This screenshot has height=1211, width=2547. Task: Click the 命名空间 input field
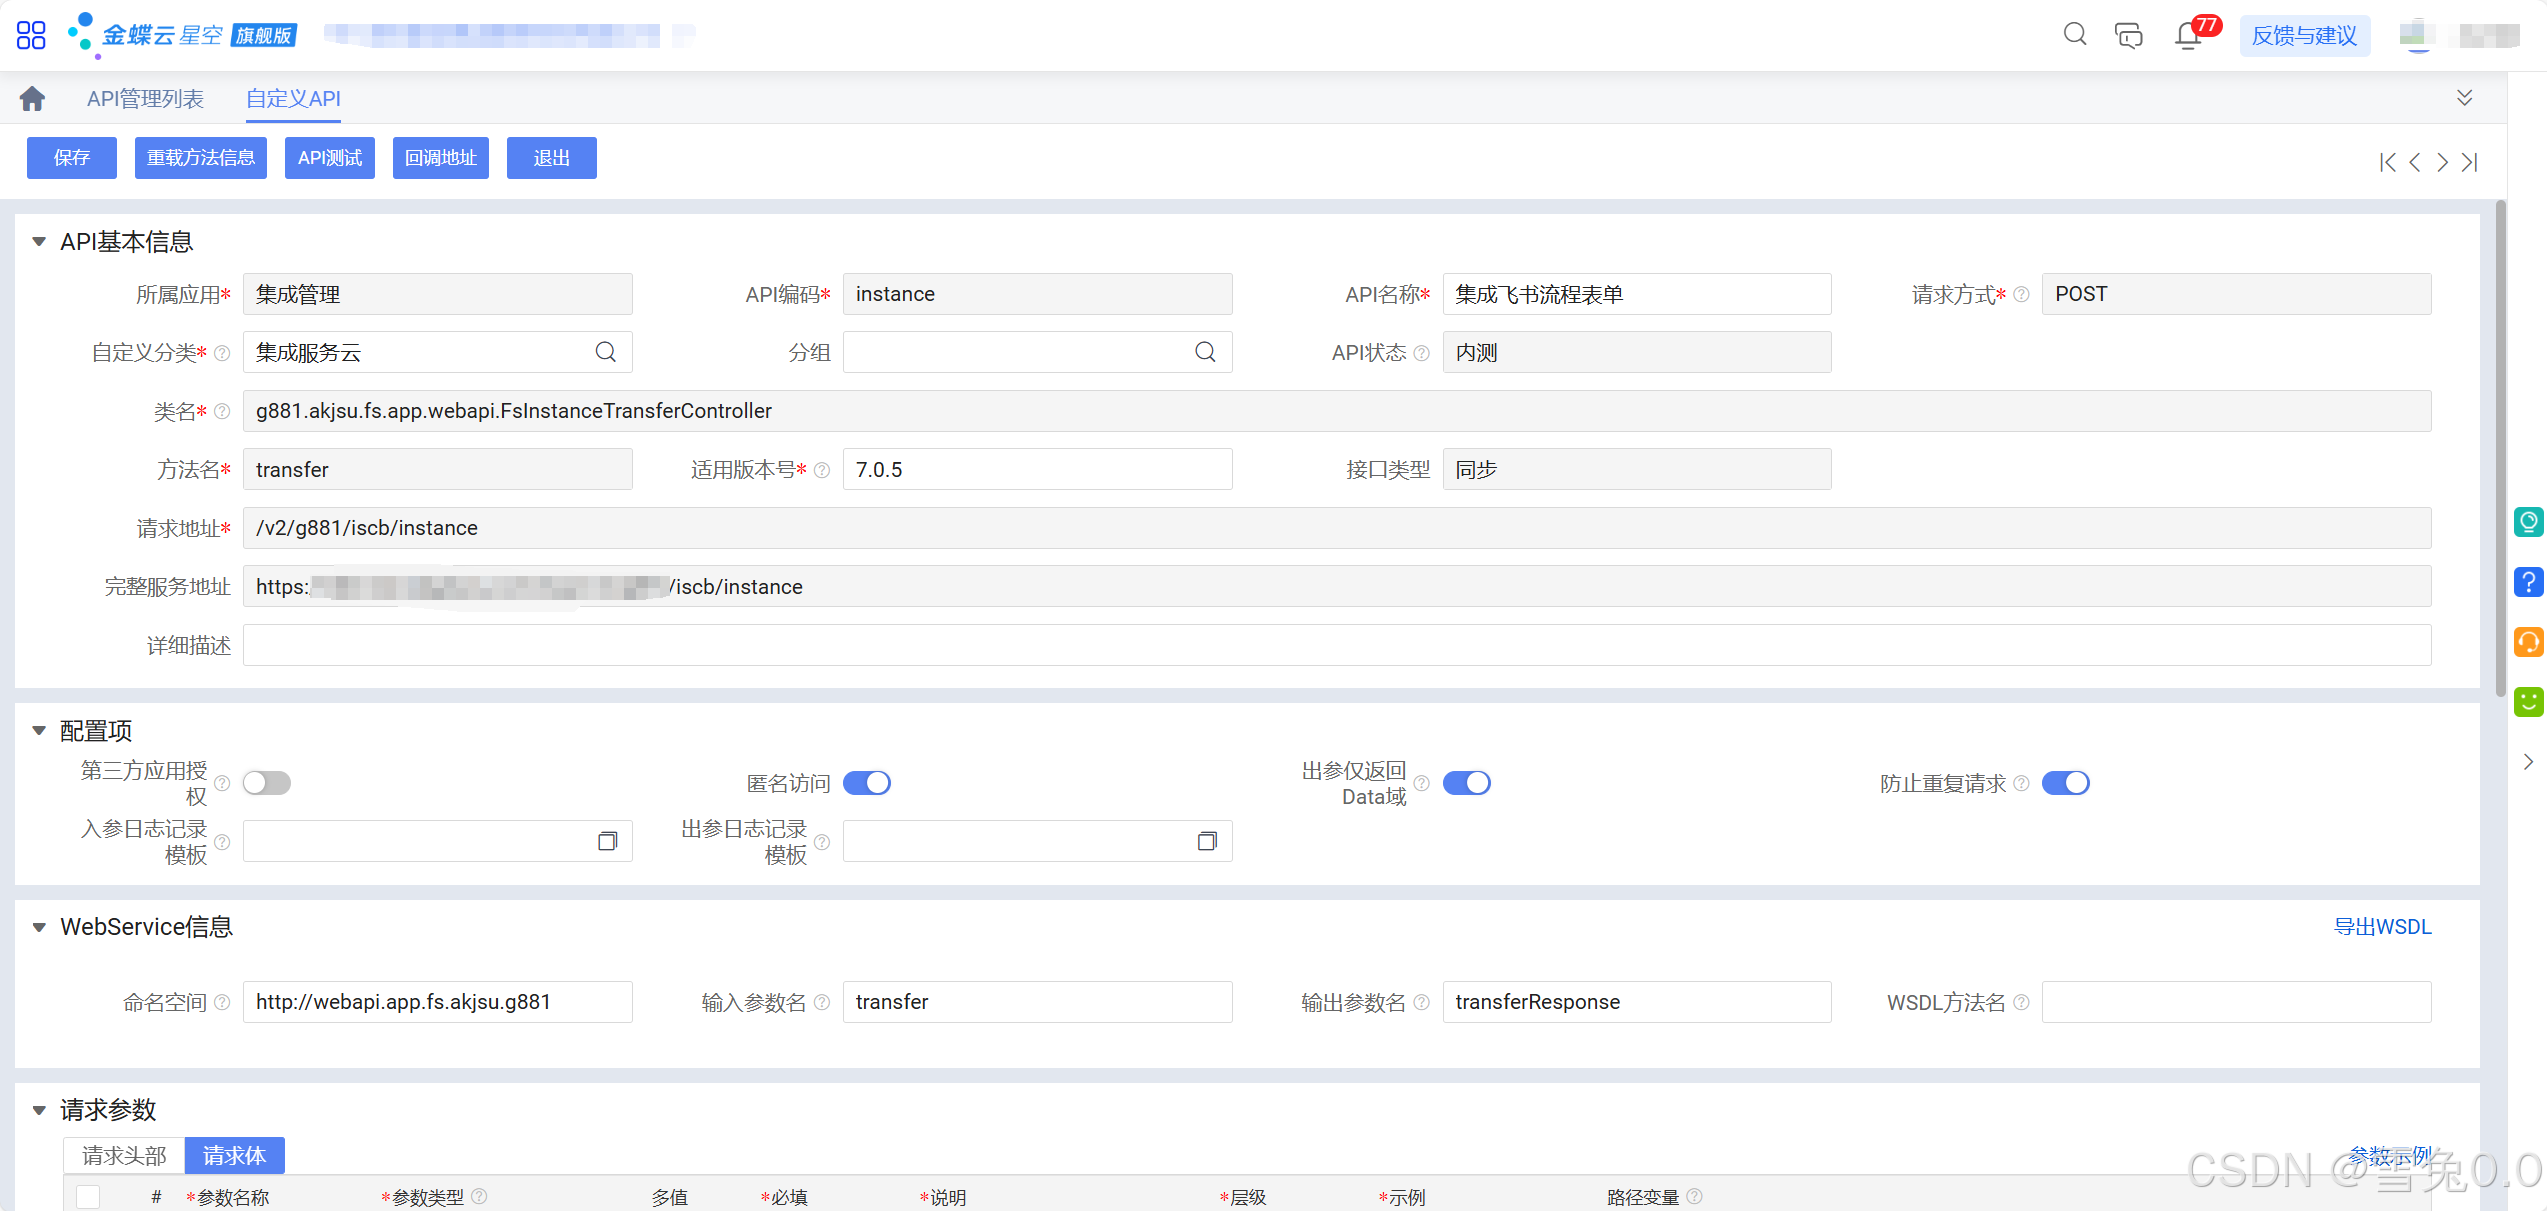(438, 1002)
